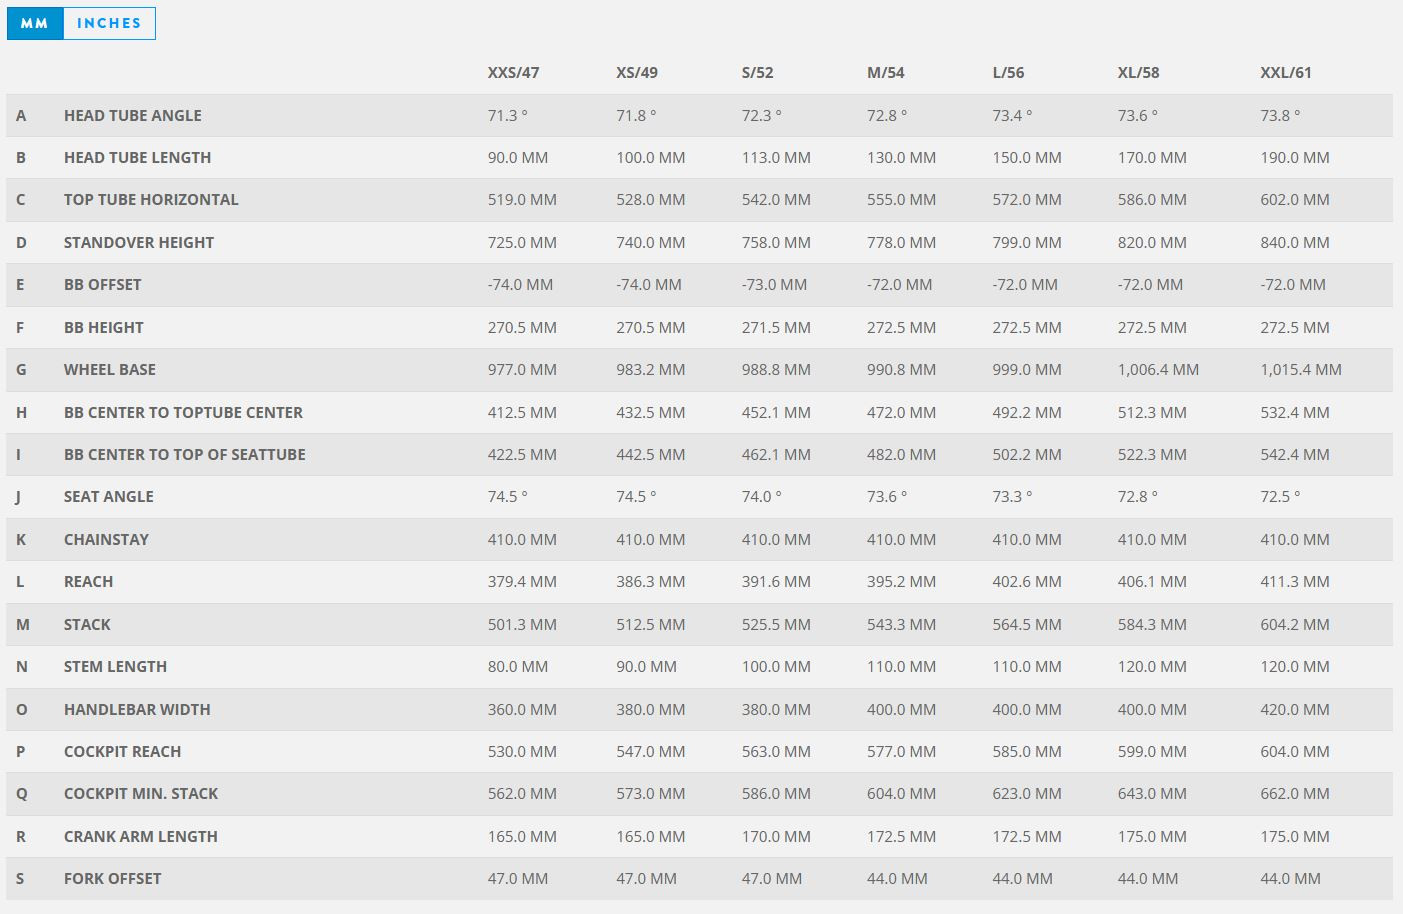Select the SEAT ANGLE row label

pos(109,497)
